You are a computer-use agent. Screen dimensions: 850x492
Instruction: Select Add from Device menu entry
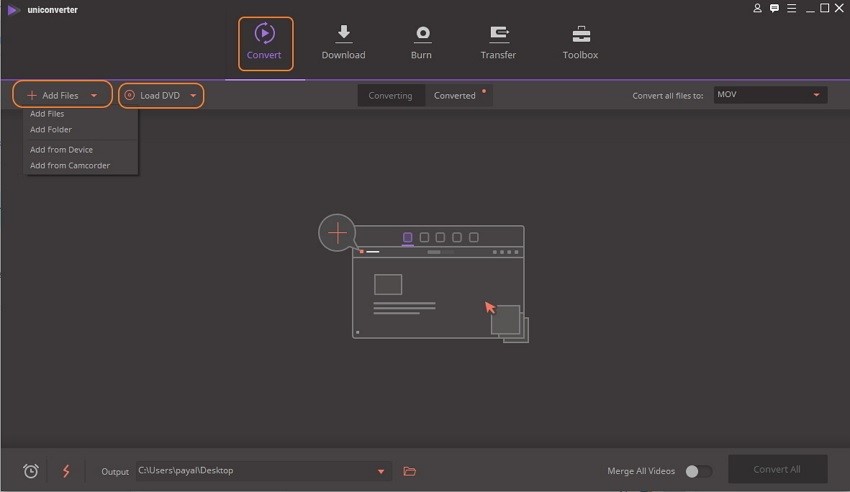click(61, 150)
